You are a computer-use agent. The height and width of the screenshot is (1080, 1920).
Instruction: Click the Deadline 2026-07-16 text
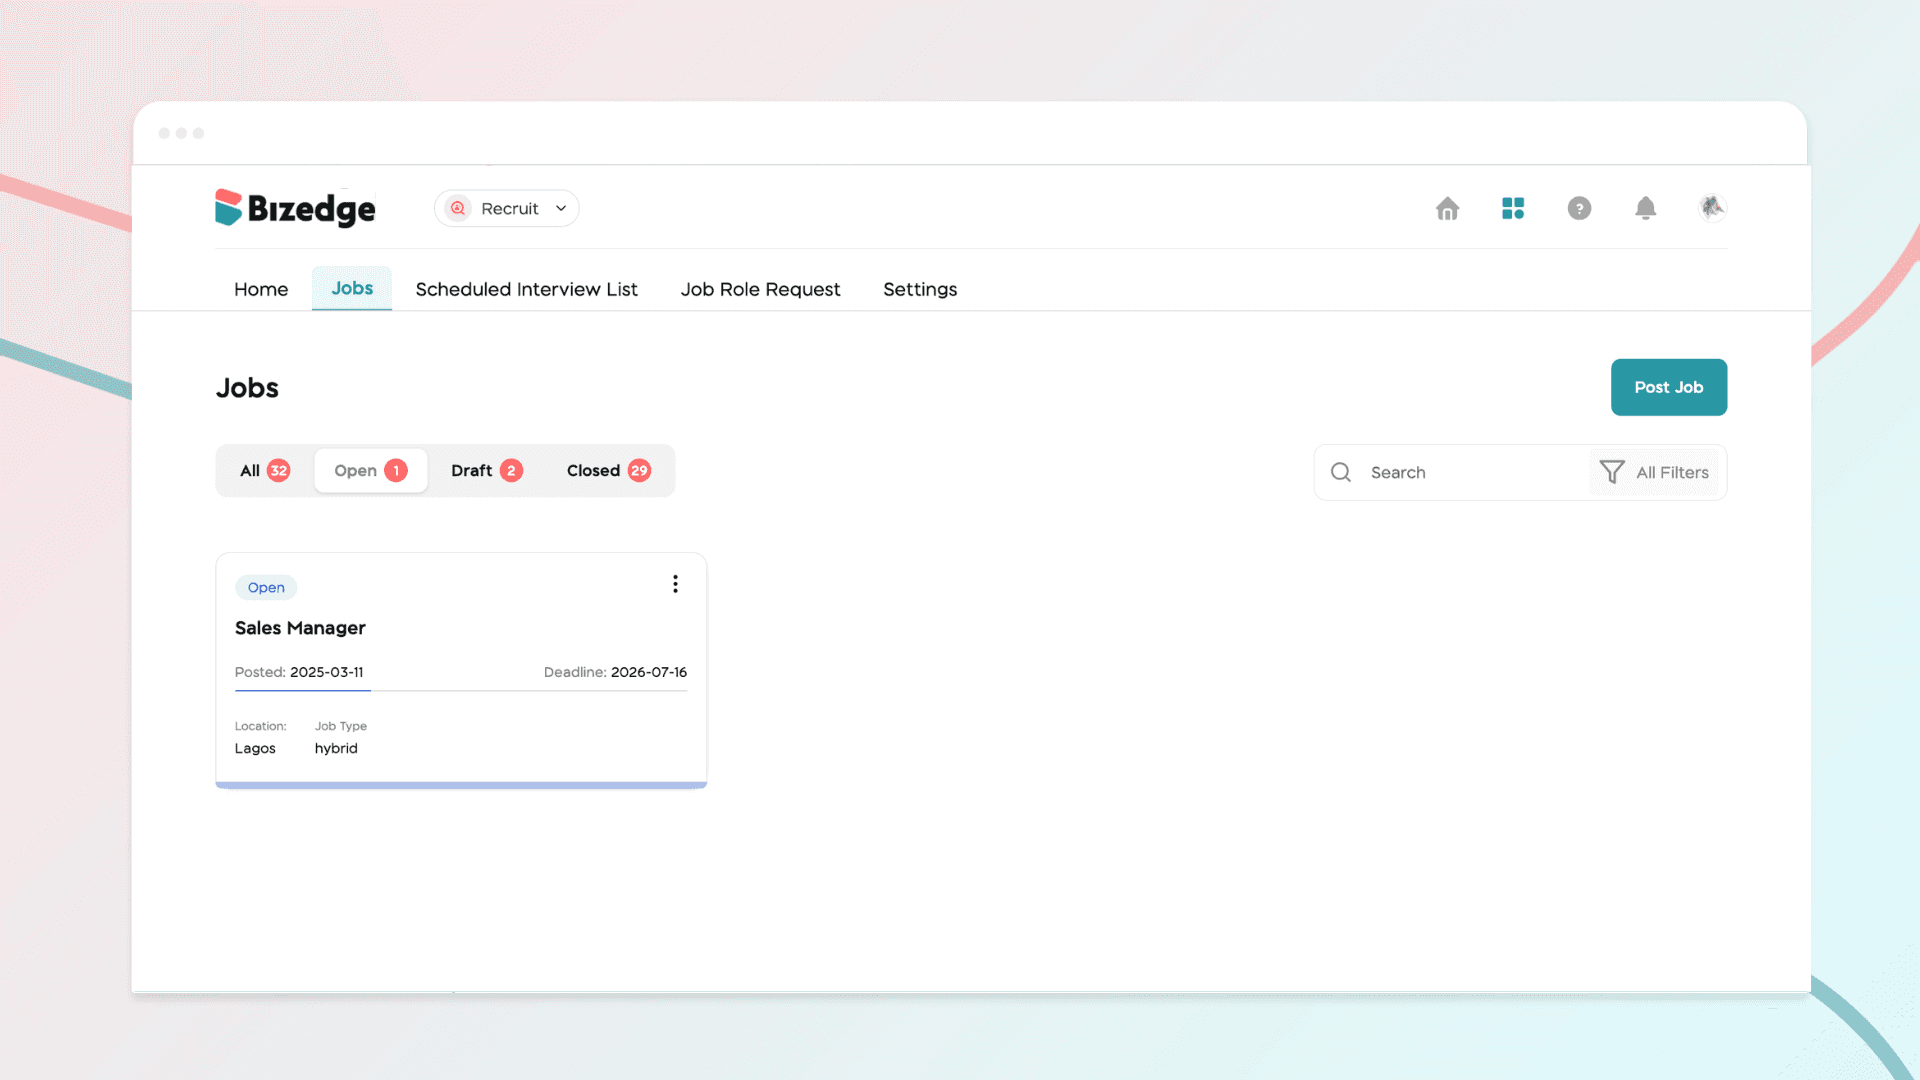coord(615,672)
